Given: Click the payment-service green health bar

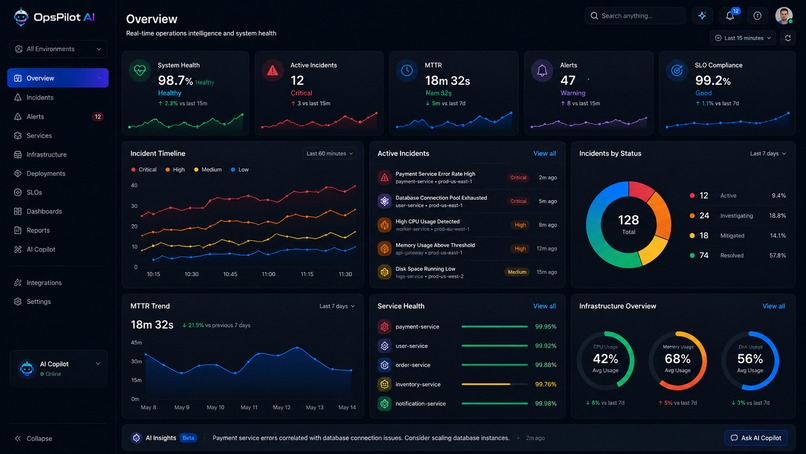Looking at the screenshot, I should tap(494, 326).
